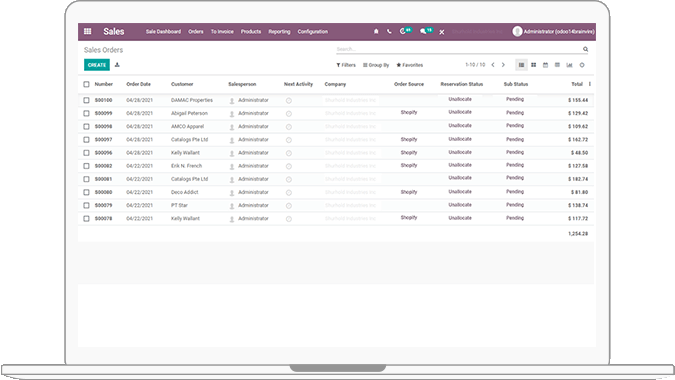Open the Reporting menu
Screen dimensions: 675x380
point(279,31)
